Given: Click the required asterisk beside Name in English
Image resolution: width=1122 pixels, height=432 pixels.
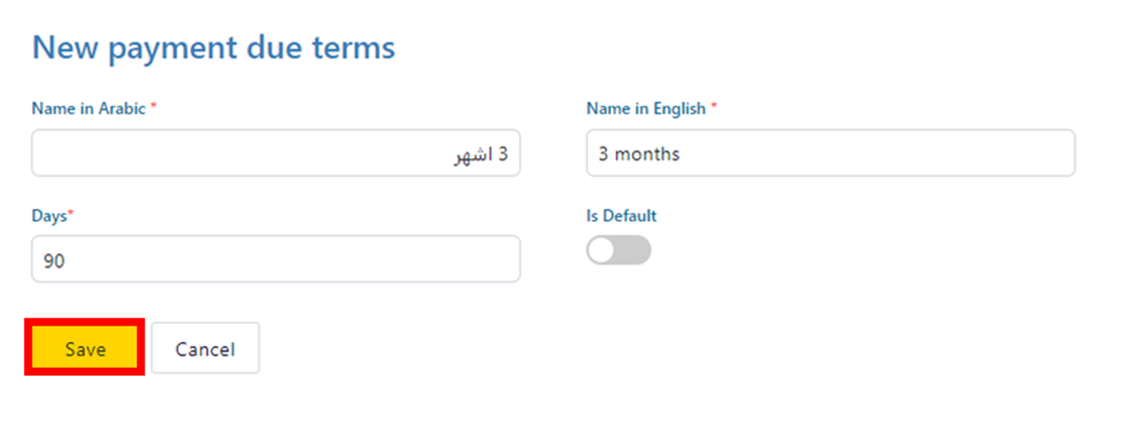Looking at the screenshot, I should (714, 107).
